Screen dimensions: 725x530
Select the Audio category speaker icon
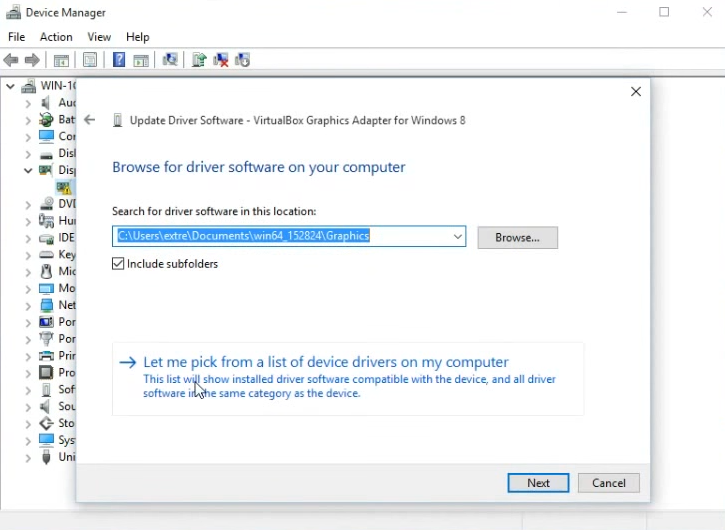(45, 103)
